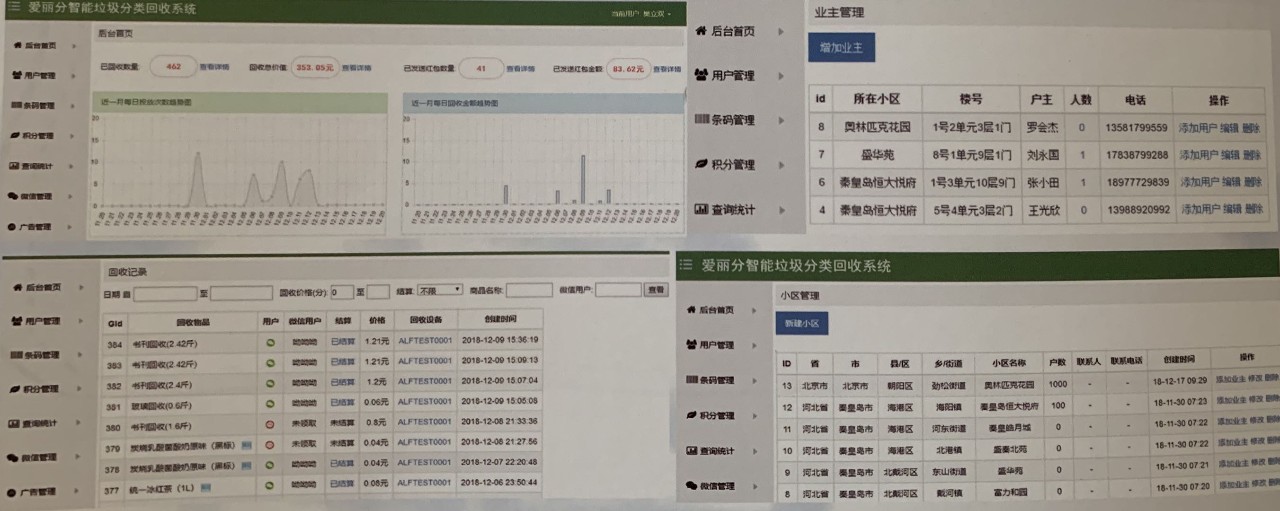Click hamburger menu icon in dashboard header
Image resolution: width=1280 pixels, height=511 pixels.
coord(13,8)
